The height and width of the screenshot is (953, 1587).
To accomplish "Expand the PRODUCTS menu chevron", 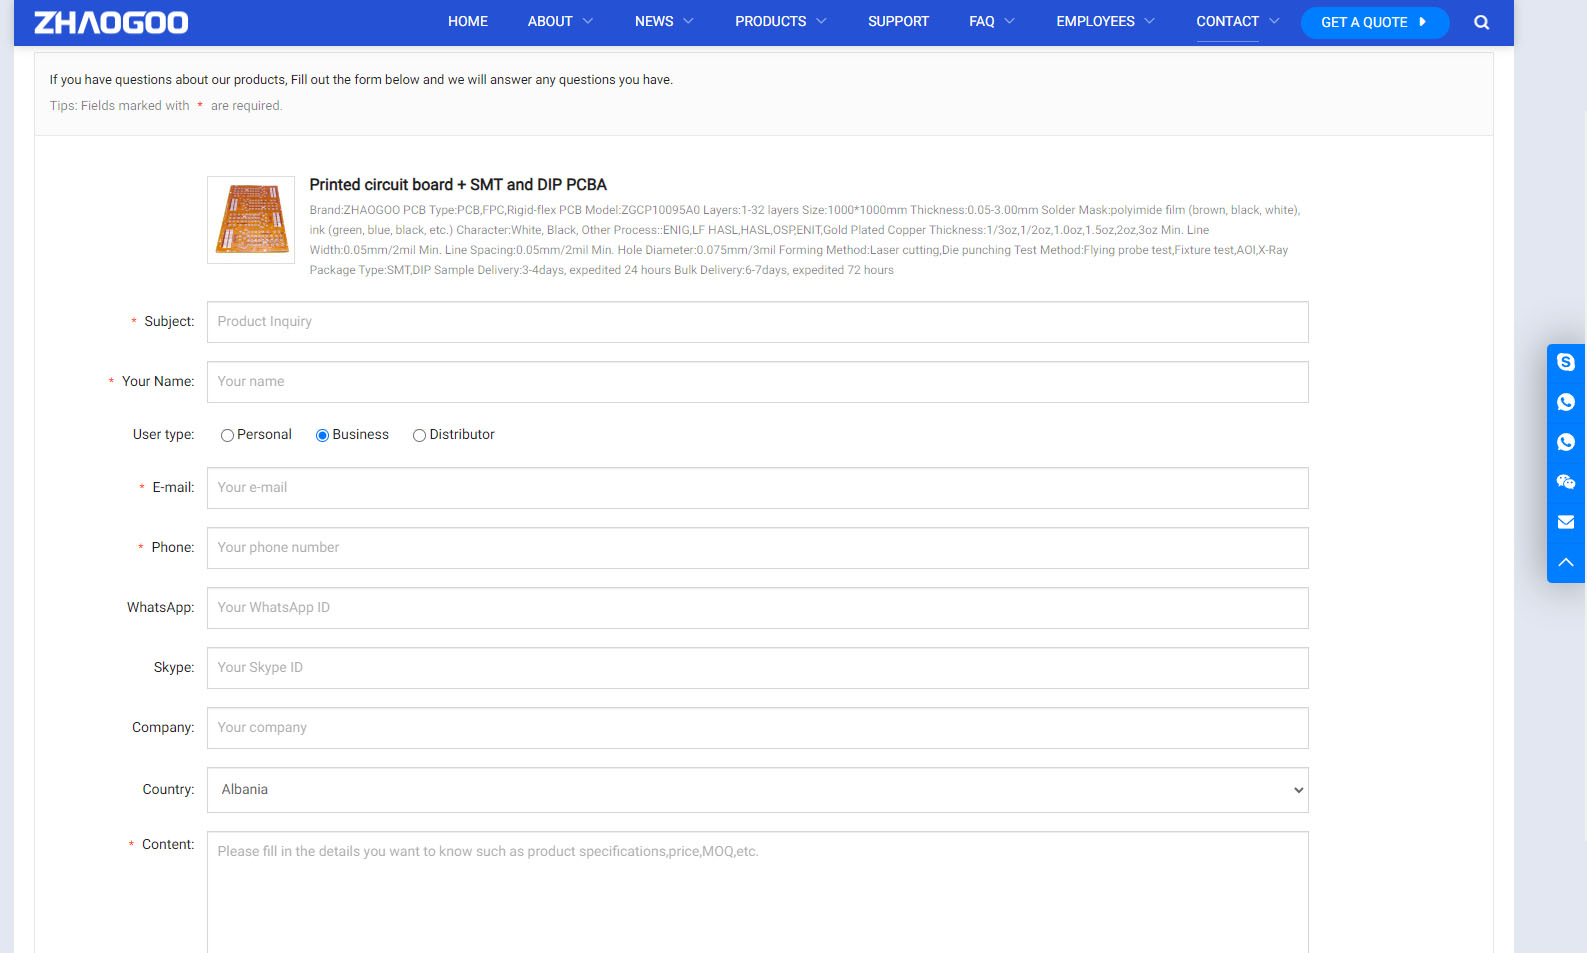I will (x=821, y=21).
